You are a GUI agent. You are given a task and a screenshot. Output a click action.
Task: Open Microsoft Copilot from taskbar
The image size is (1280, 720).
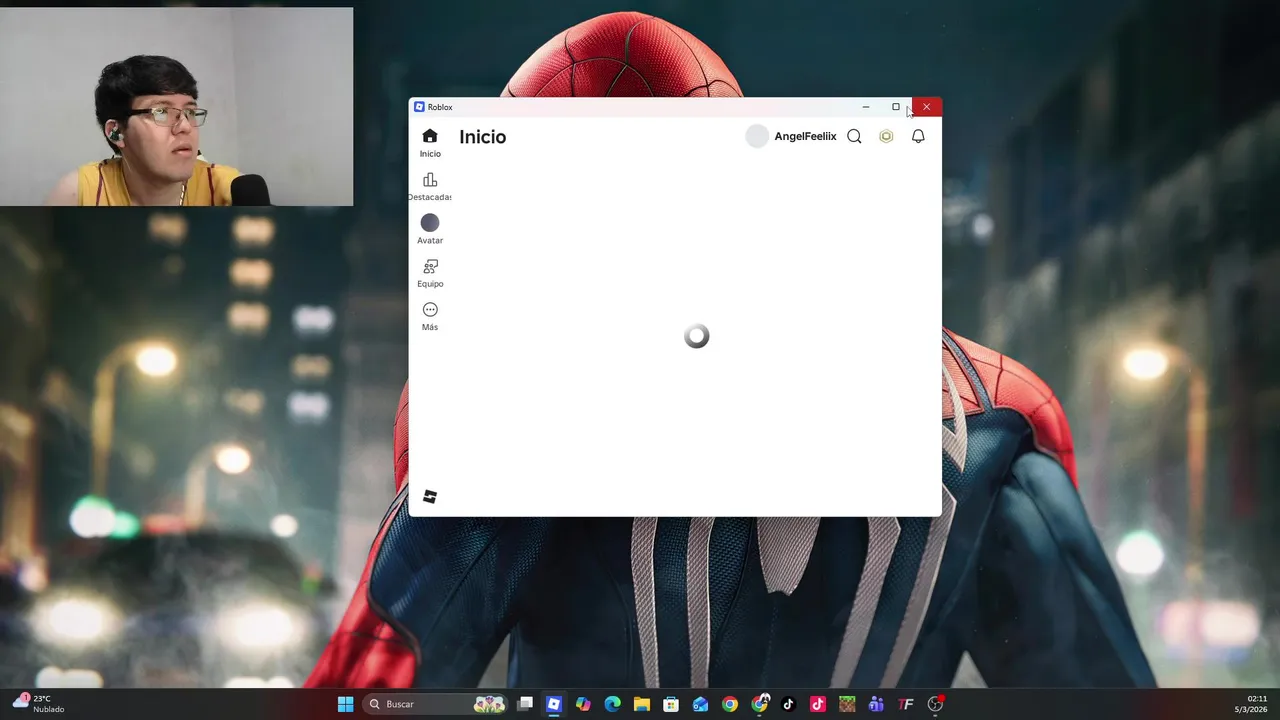583,704
